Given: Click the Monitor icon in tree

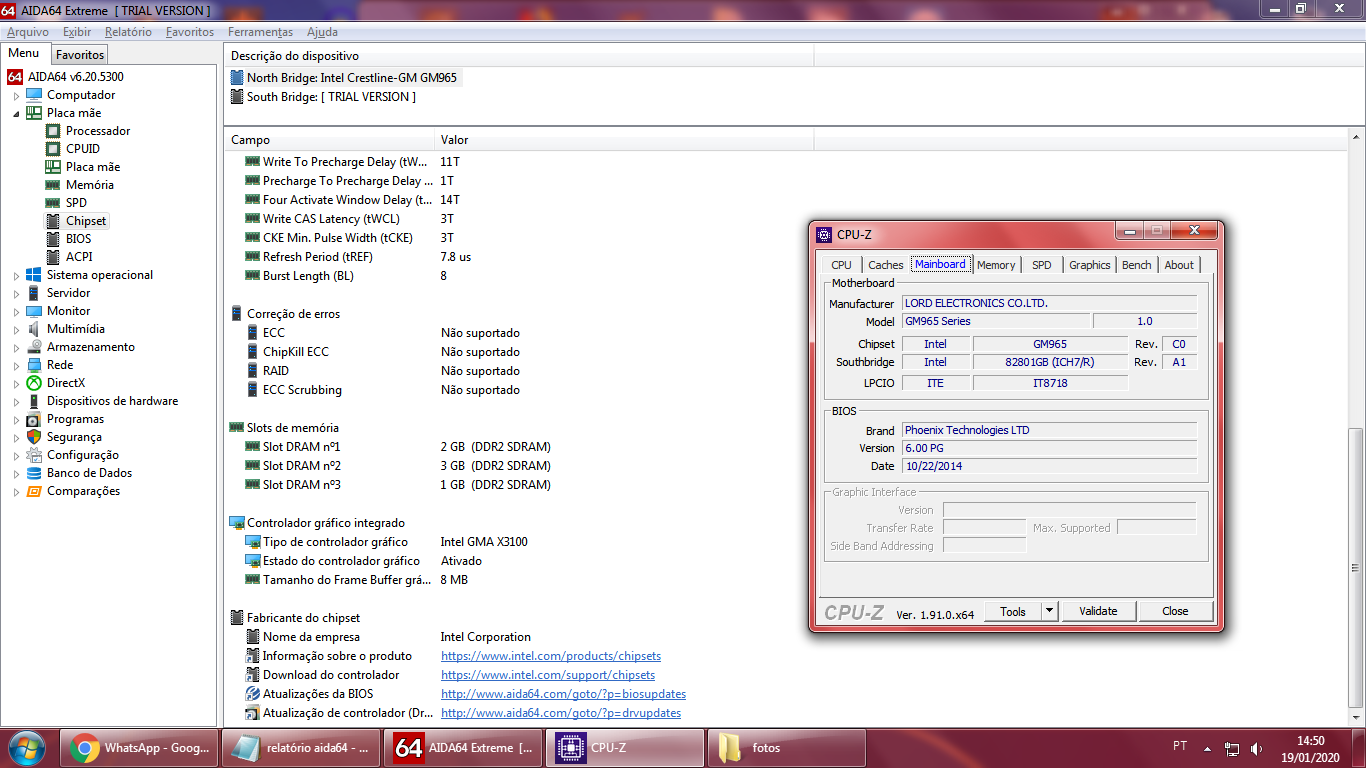Looking at the screenshot, I should (x=34, y=311).
